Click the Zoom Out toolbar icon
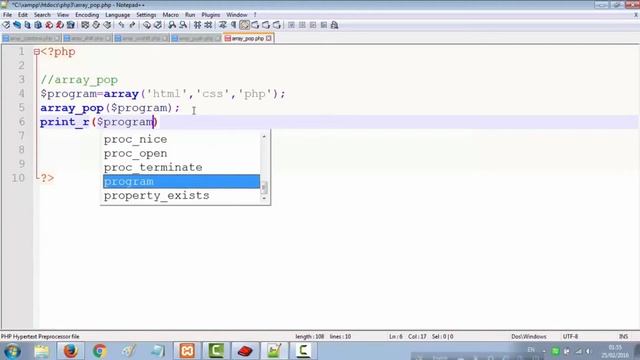Image resolution: width=640 pixels, height=360 pixels. [x=183, y=25]
